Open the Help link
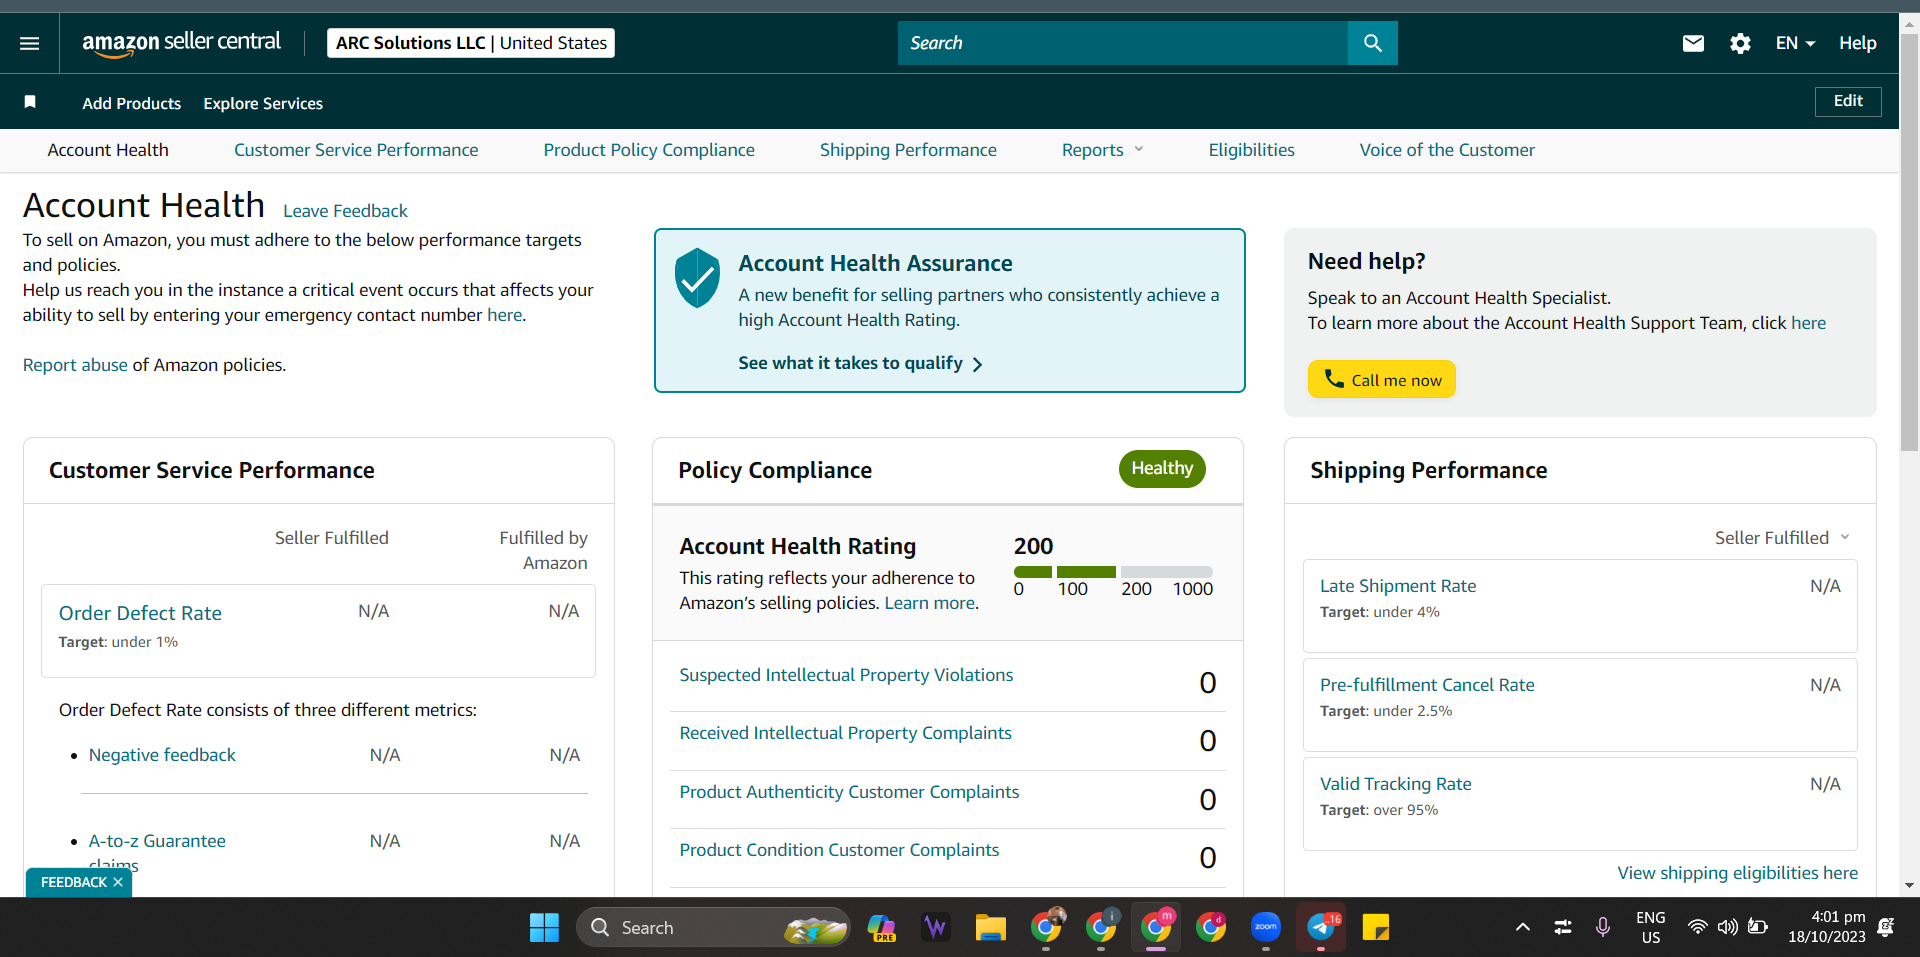Screen dimensions: 1920x957 (1857, 43)
